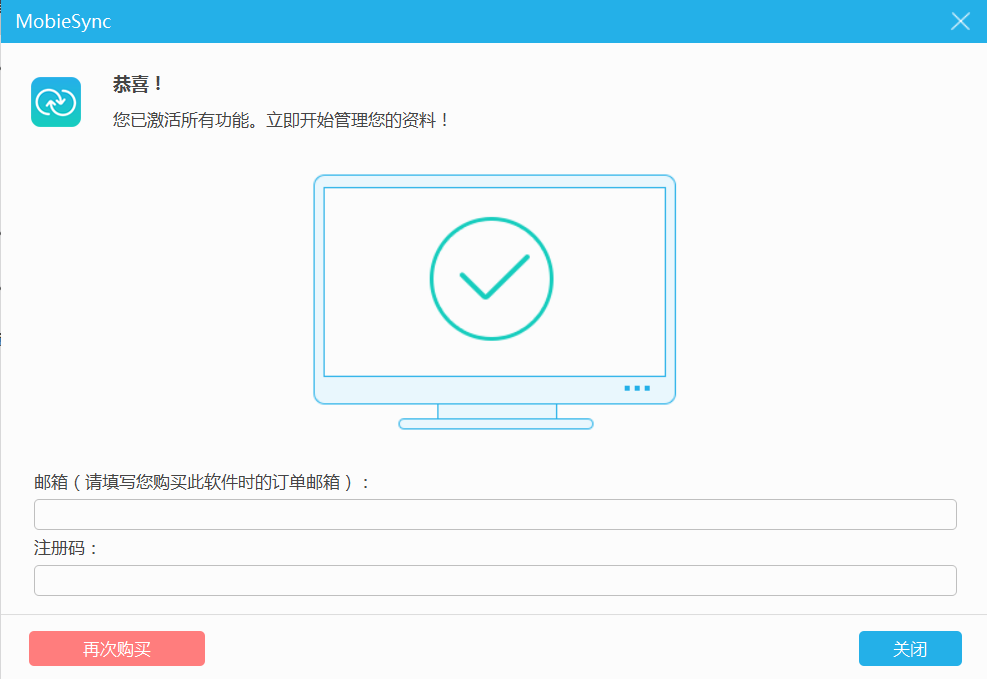Click the teal circle ring outline
987x679 pixels.
[432, 278]
